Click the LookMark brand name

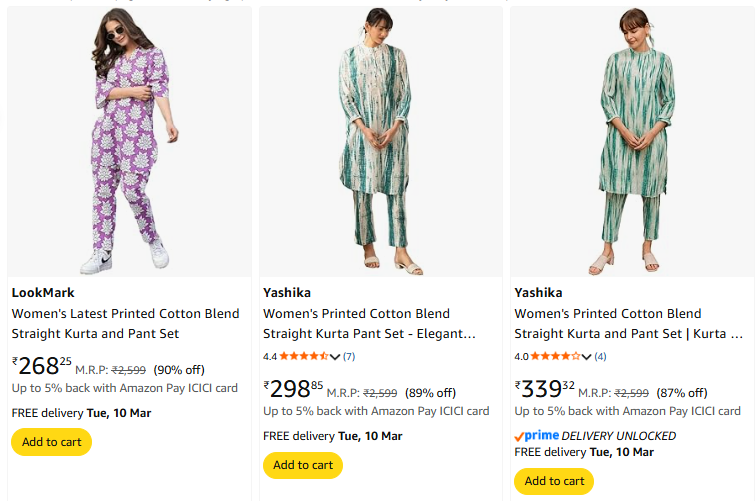43,293
